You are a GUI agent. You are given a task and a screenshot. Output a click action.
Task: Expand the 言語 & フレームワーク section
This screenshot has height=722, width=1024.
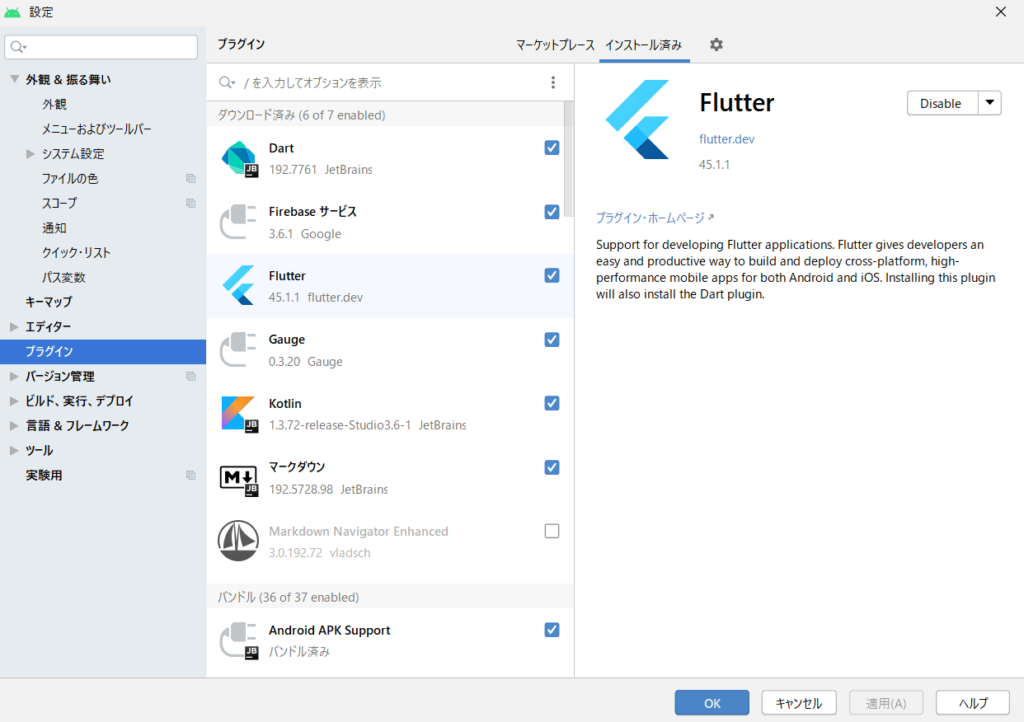coord(14,426)
